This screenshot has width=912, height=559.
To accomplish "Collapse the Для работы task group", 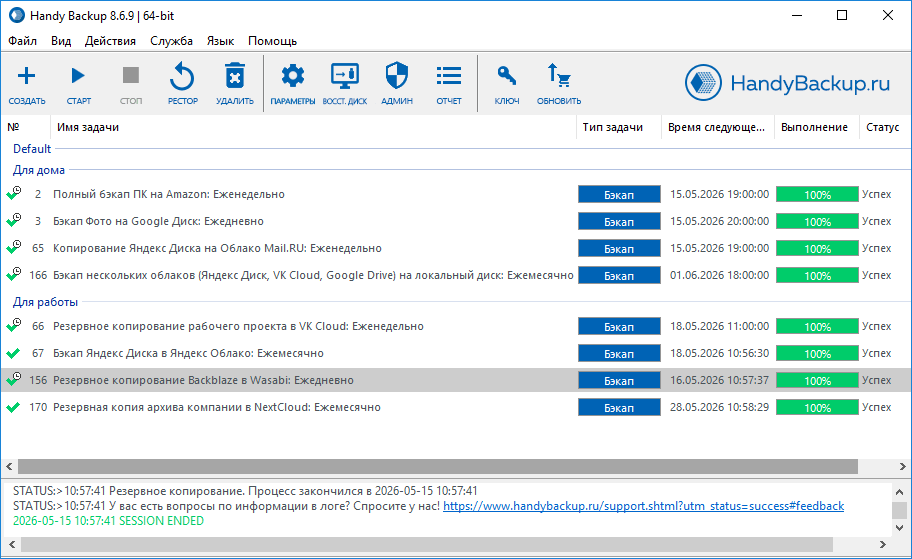I will coord(45,302).
